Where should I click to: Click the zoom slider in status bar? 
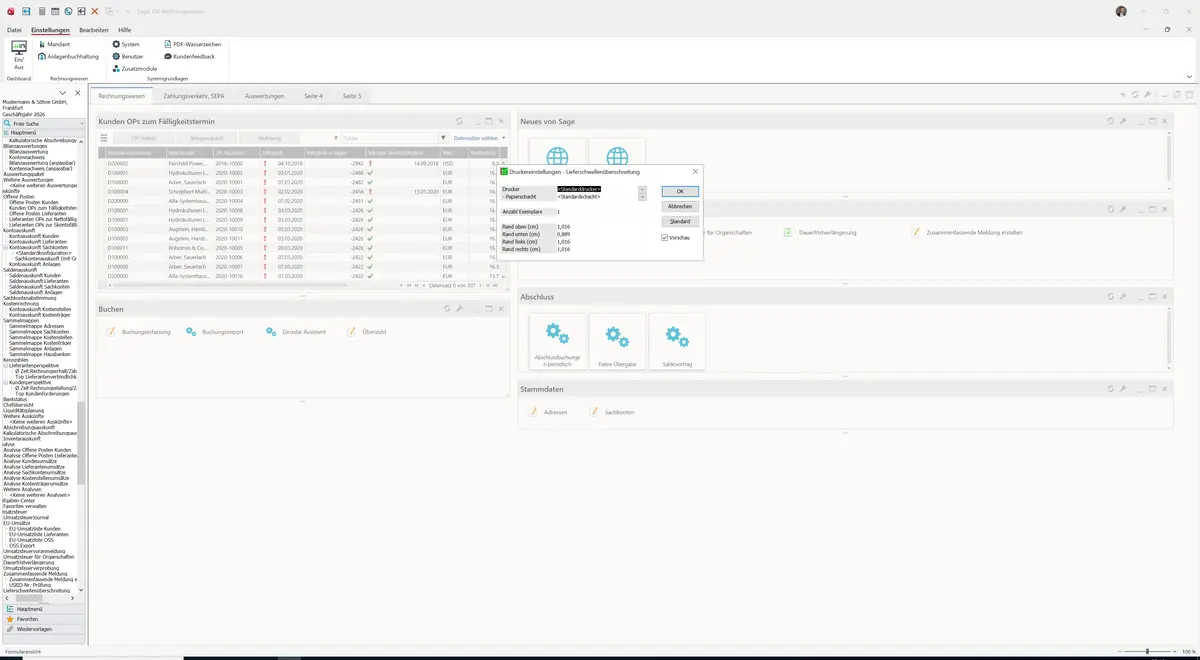pyautogui.click(x=1146, y=651)
